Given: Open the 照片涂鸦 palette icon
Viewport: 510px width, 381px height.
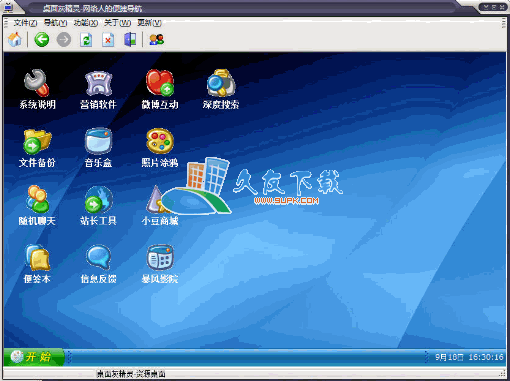Looking at the screenshot, I should pyautogui.click(x=160, y=141).
